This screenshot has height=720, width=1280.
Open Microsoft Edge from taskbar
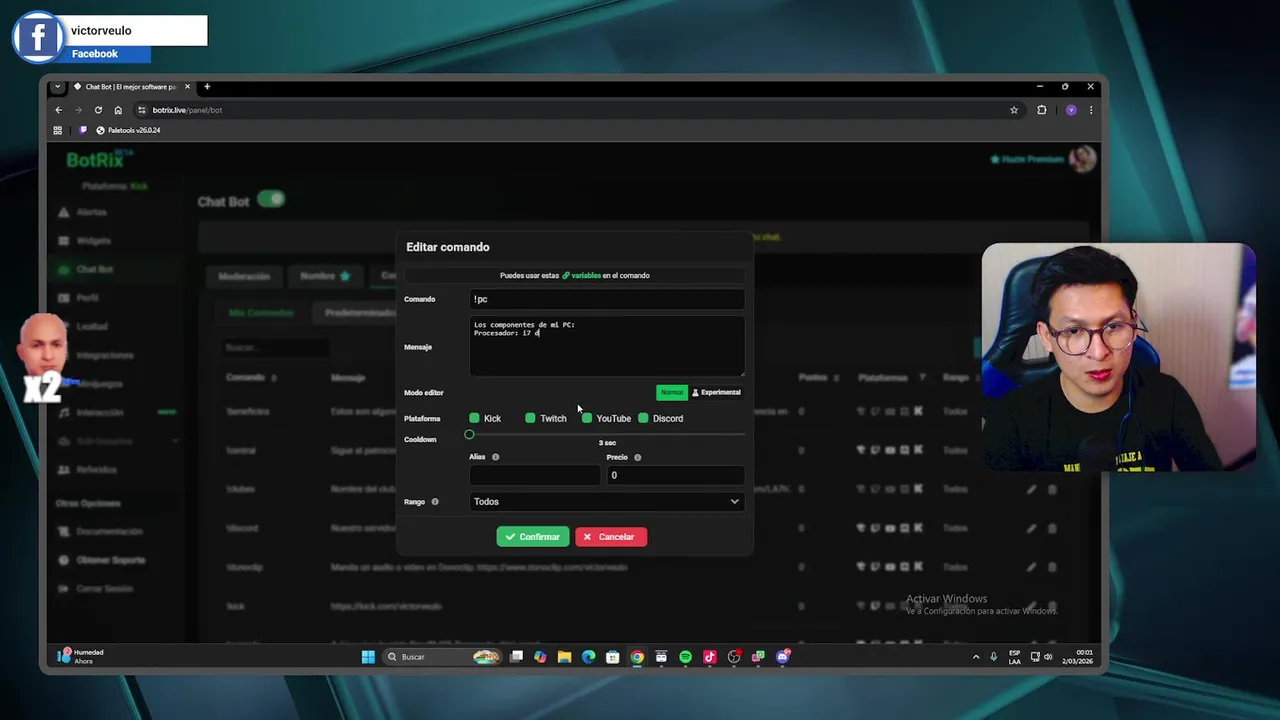[588, 657]
